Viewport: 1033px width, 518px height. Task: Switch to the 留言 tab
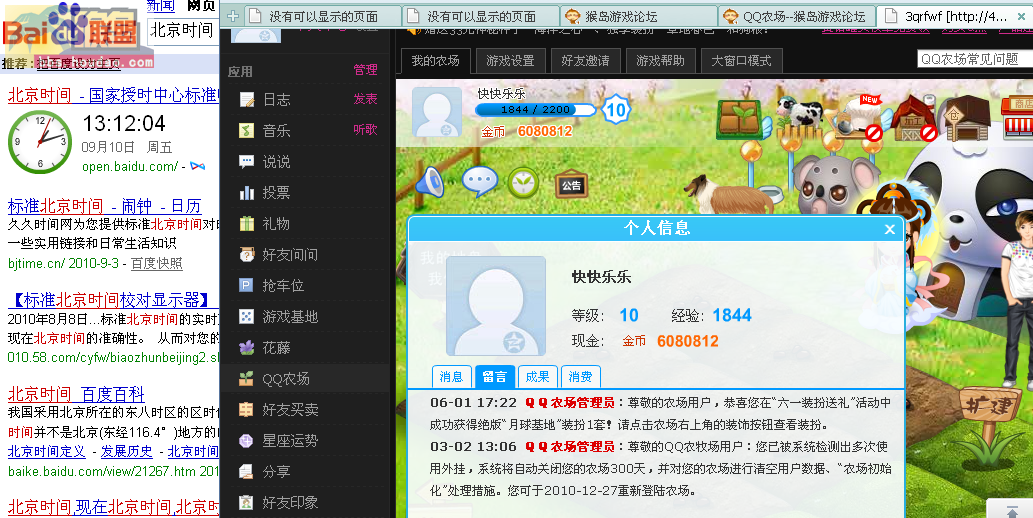[x=495, y=376]
